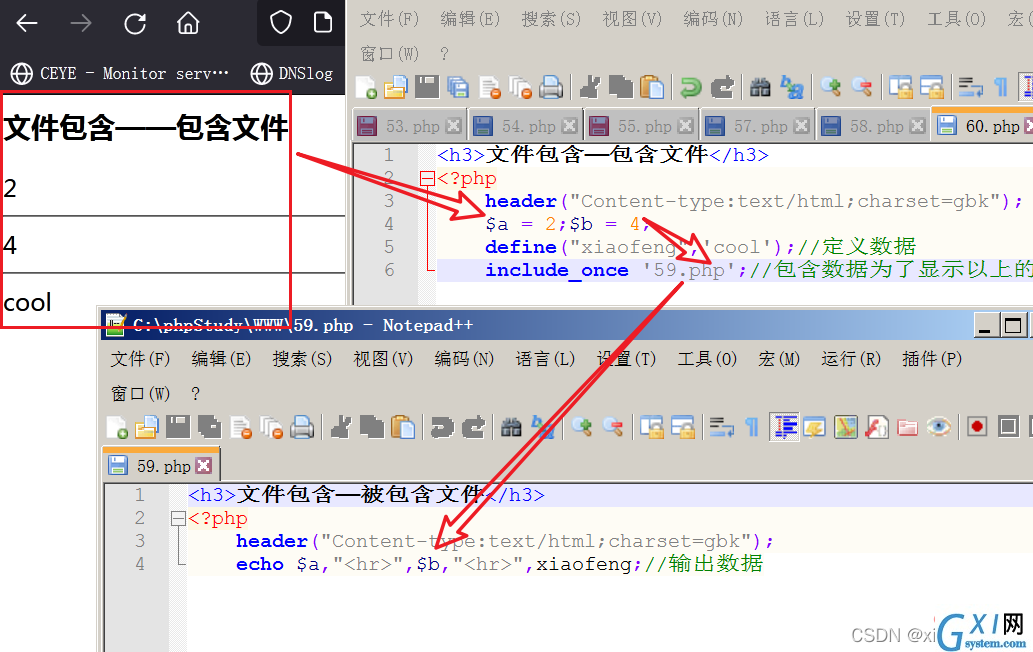The height and width of the screenshot is (652, 1033).
Task: Open 窗口(W) menu in 59.php window
Action: pyautogui.click(x=140, y=394)
